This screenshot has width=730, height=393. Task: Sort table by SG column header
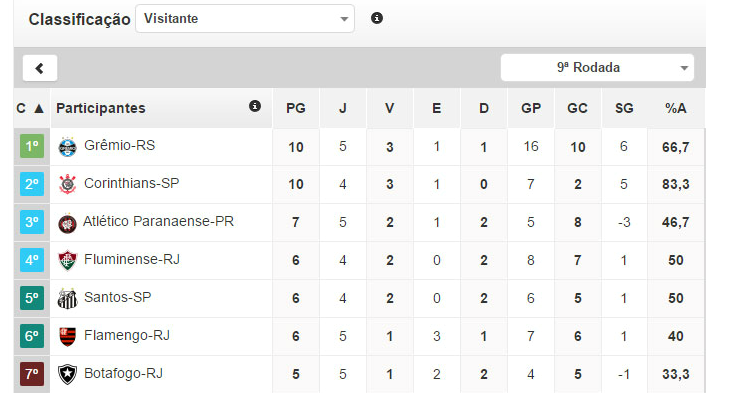pos(624,108)
